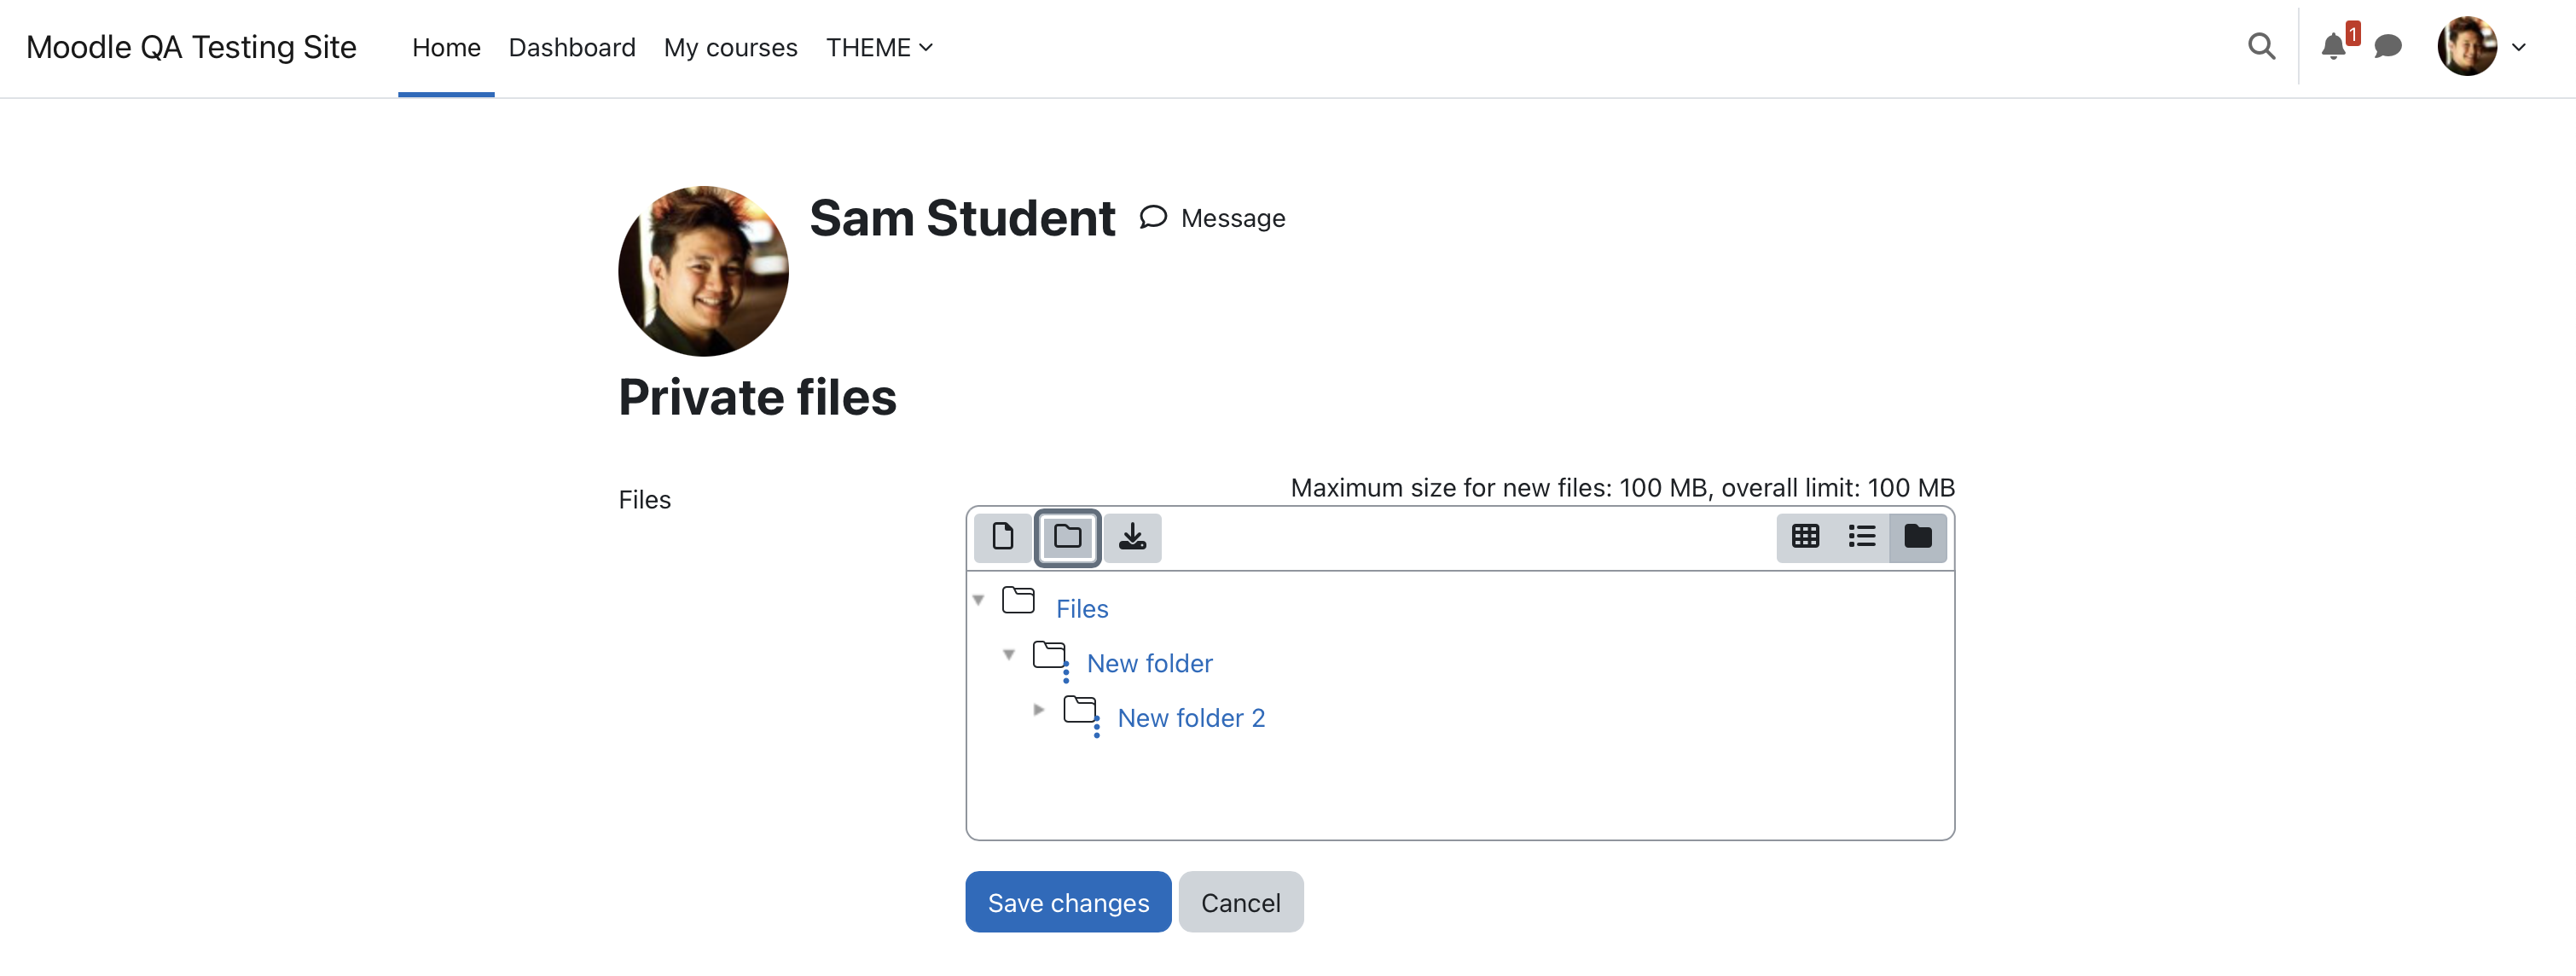Click the Sam Student heading

point(962,218)
